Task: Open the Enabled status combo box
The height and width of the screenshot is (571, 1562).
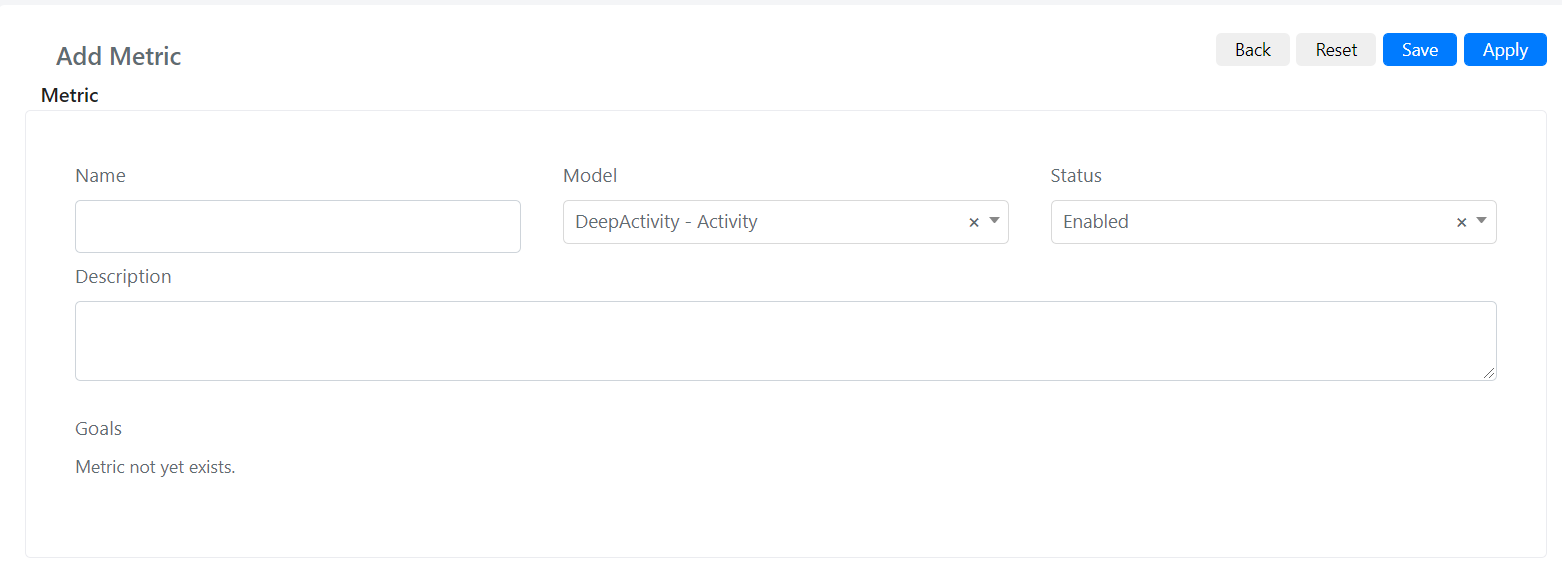Action: point(1273,222)
